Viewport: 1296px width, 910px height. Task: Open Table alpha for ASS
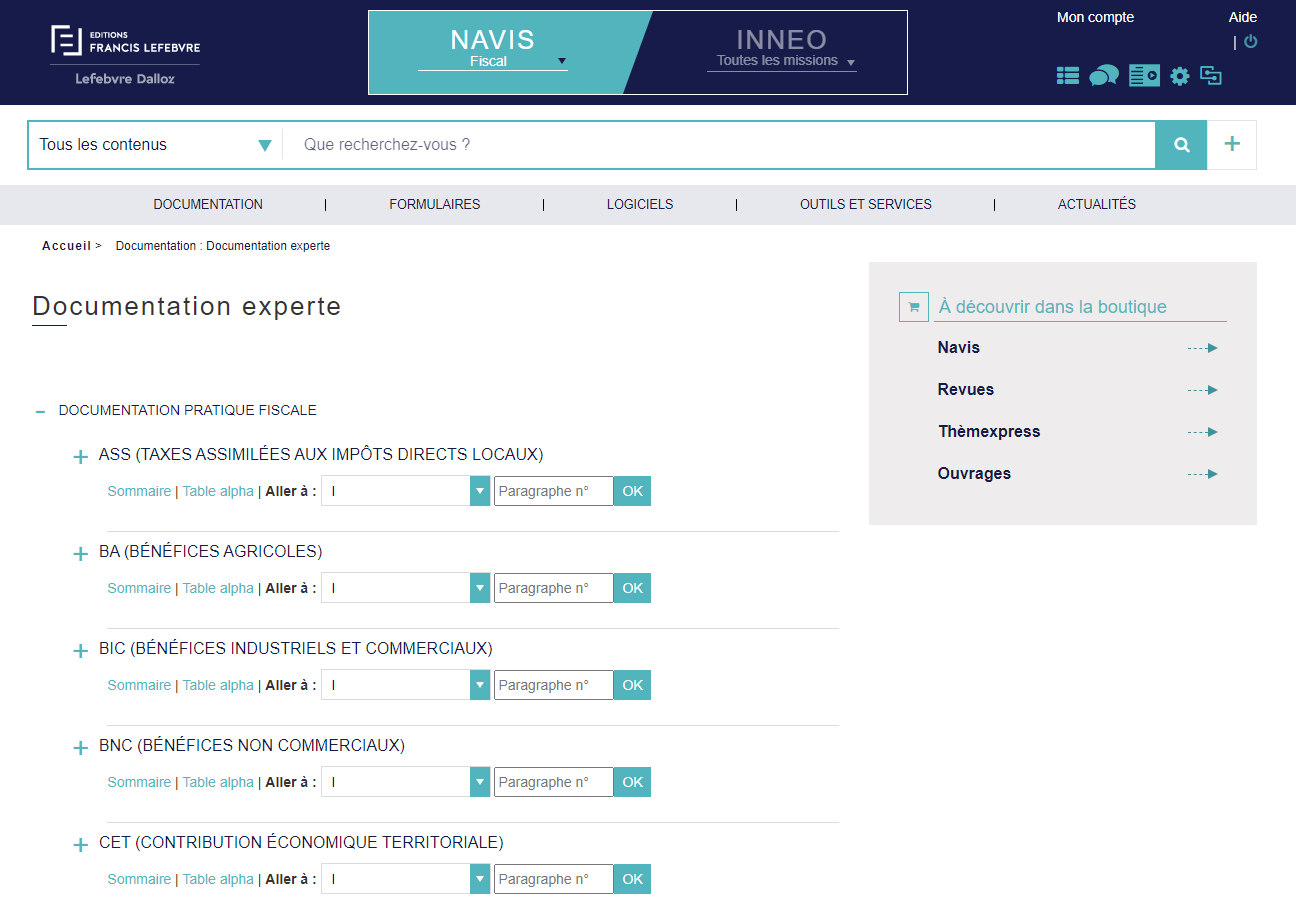(x=218, y=491)
